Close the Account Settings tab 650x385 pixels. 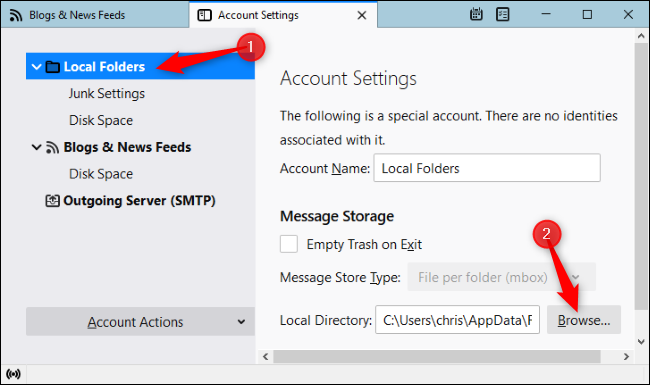point(362,15)
